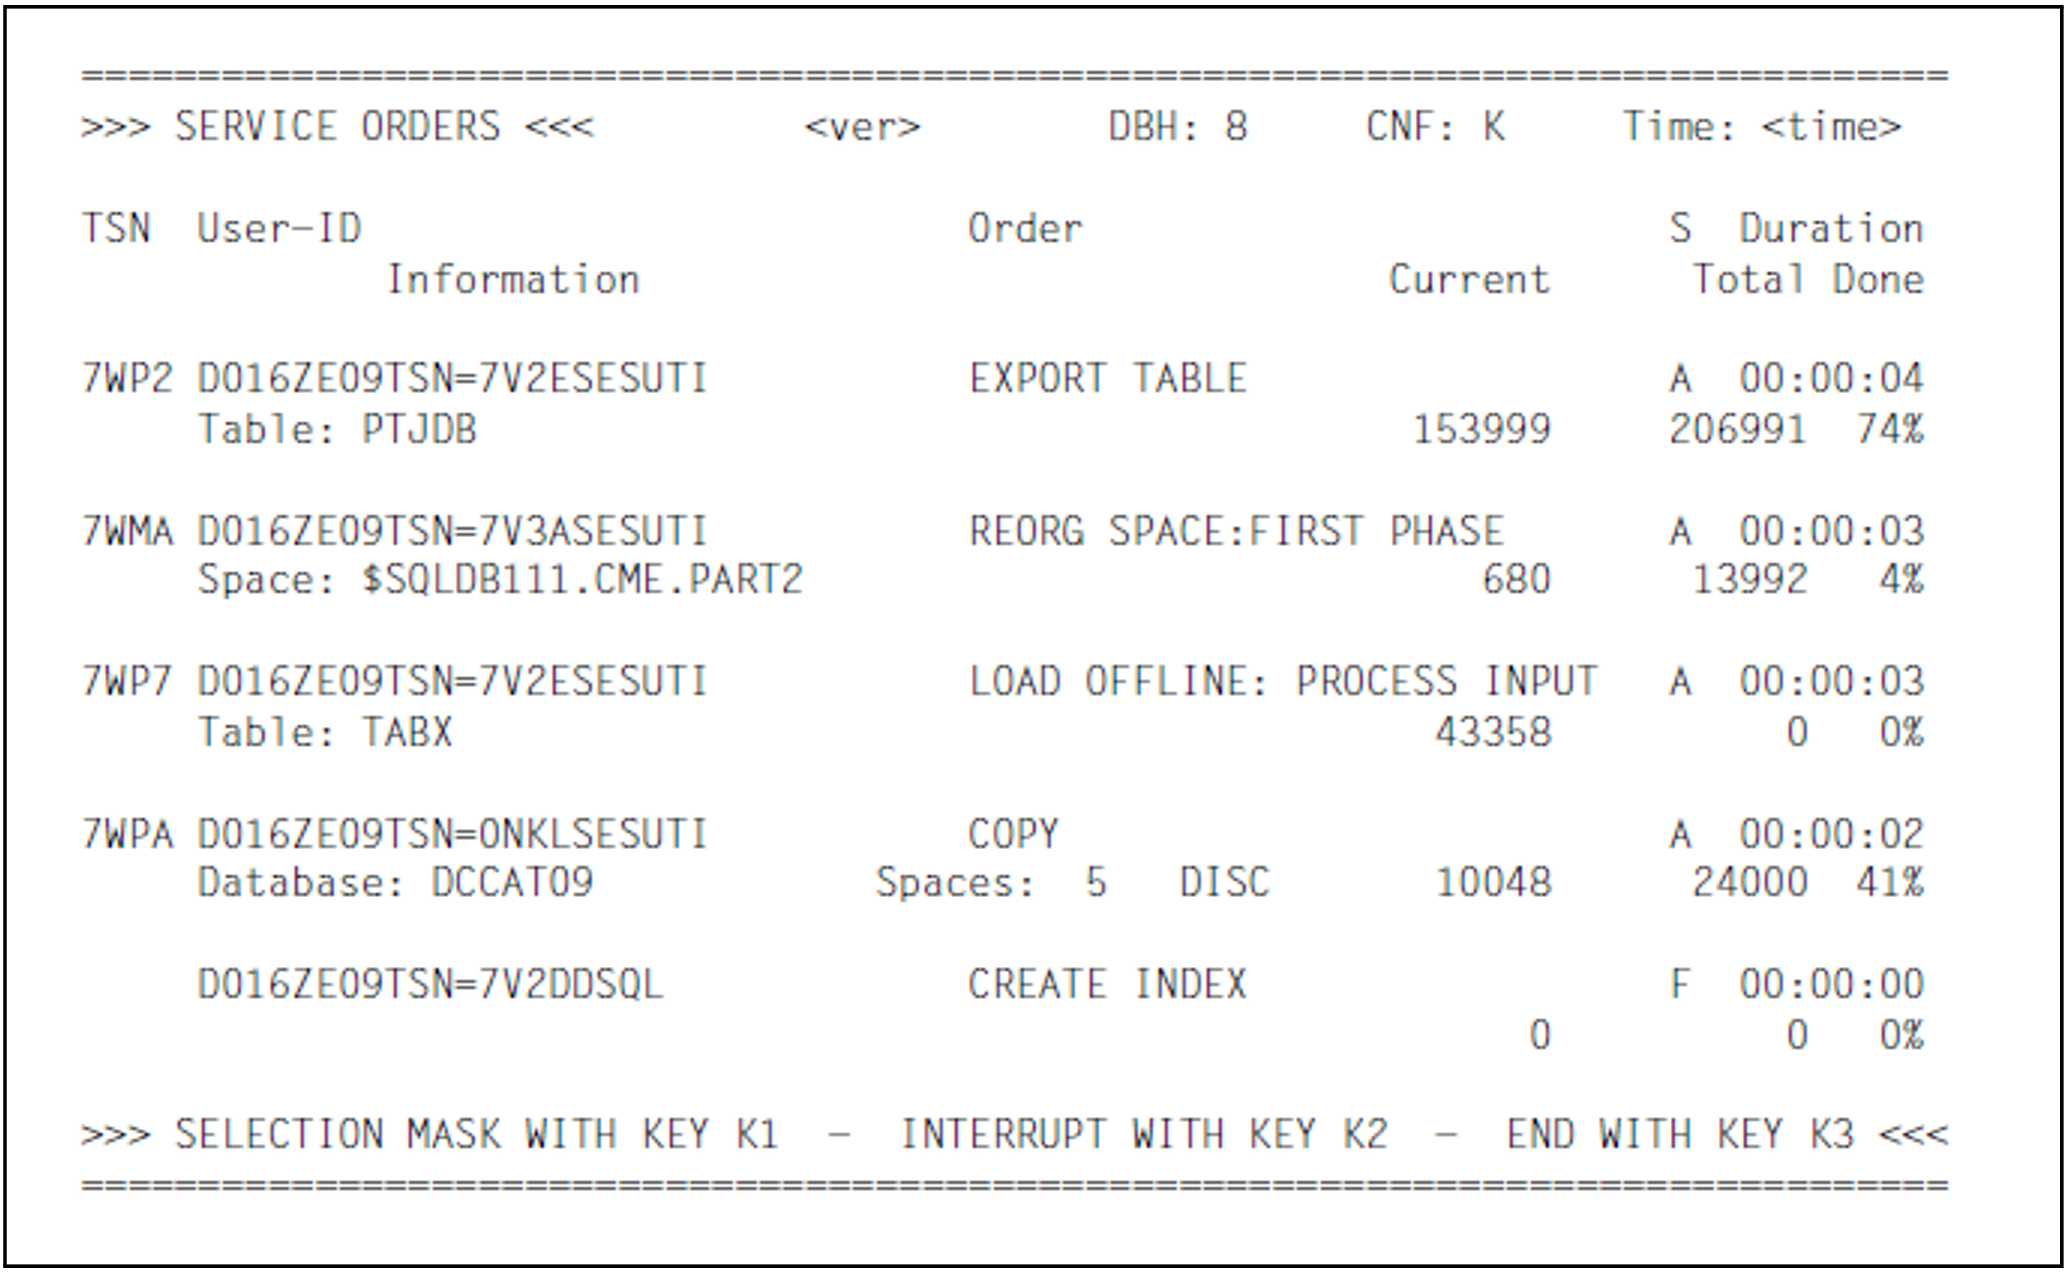Click the COPY order entry
2070x1272 pixels.
point(1012,834)
